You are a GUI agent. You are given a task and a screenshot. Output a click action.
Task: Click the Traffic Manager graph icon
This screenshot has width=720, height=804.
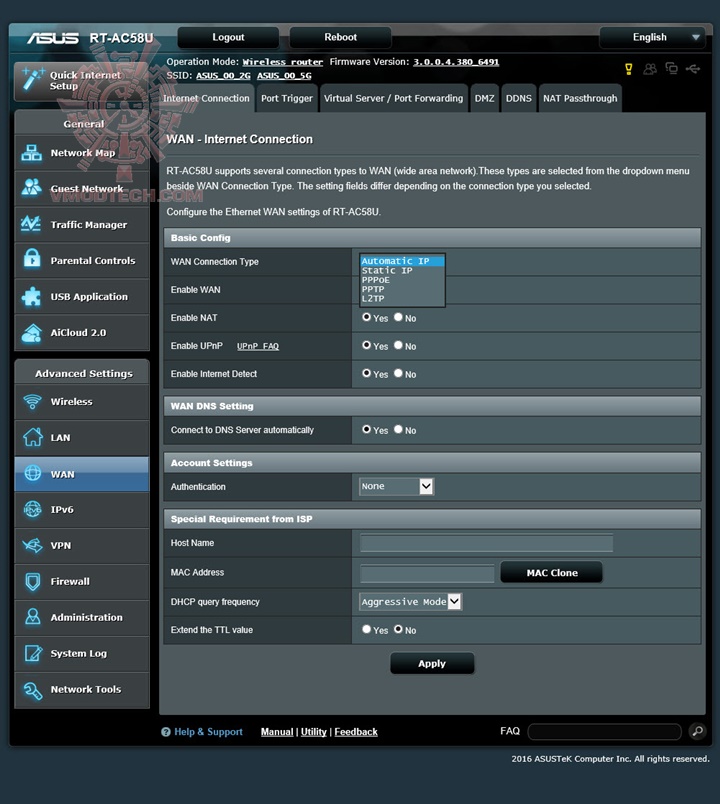coord(31,224)
